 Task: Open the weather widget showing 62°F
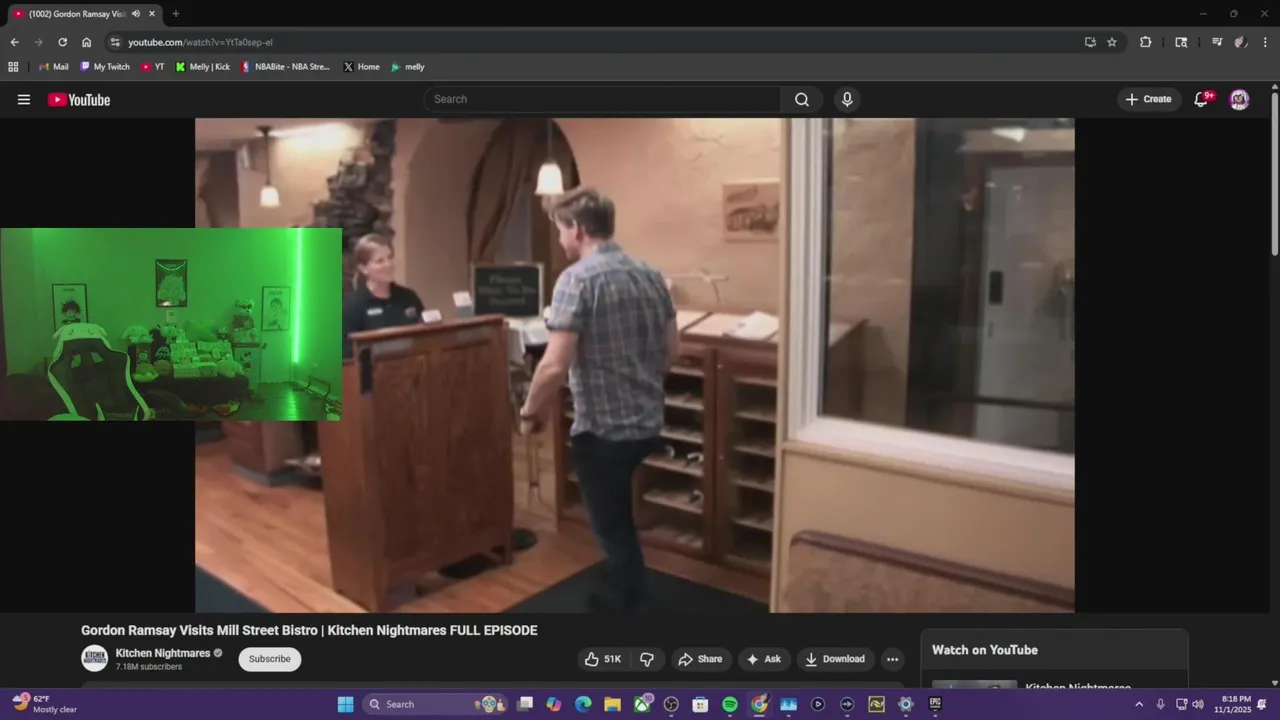tap(45, 704)
